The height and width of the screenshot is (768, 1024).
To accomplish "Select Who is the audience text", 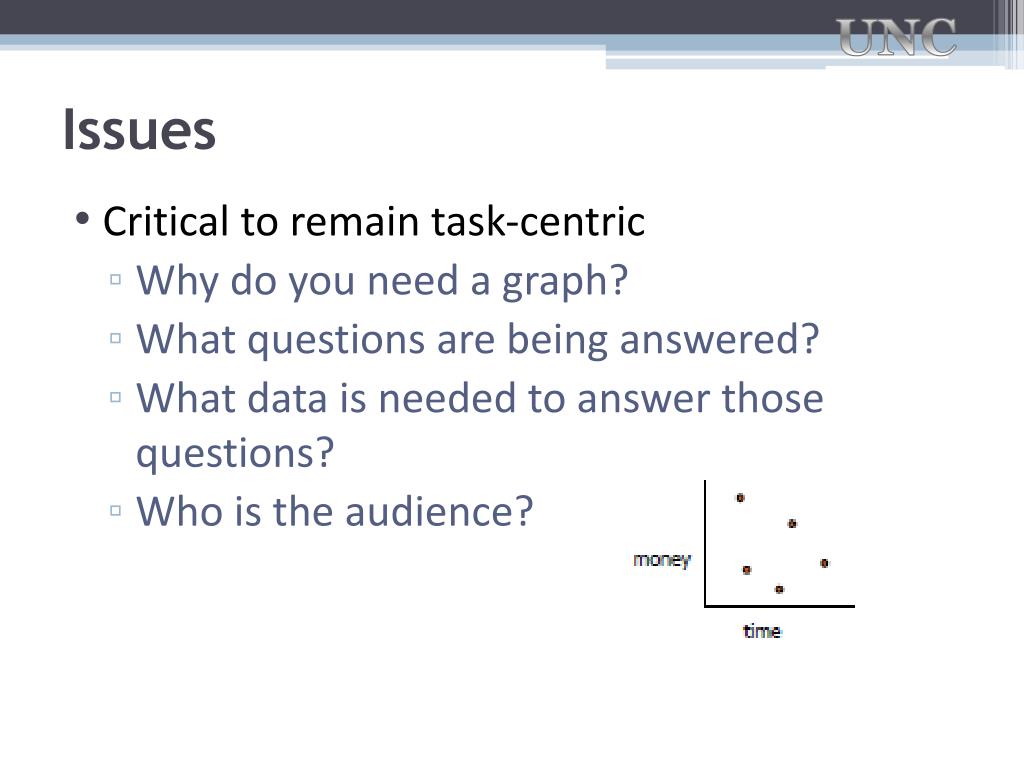I will point(334,511).
